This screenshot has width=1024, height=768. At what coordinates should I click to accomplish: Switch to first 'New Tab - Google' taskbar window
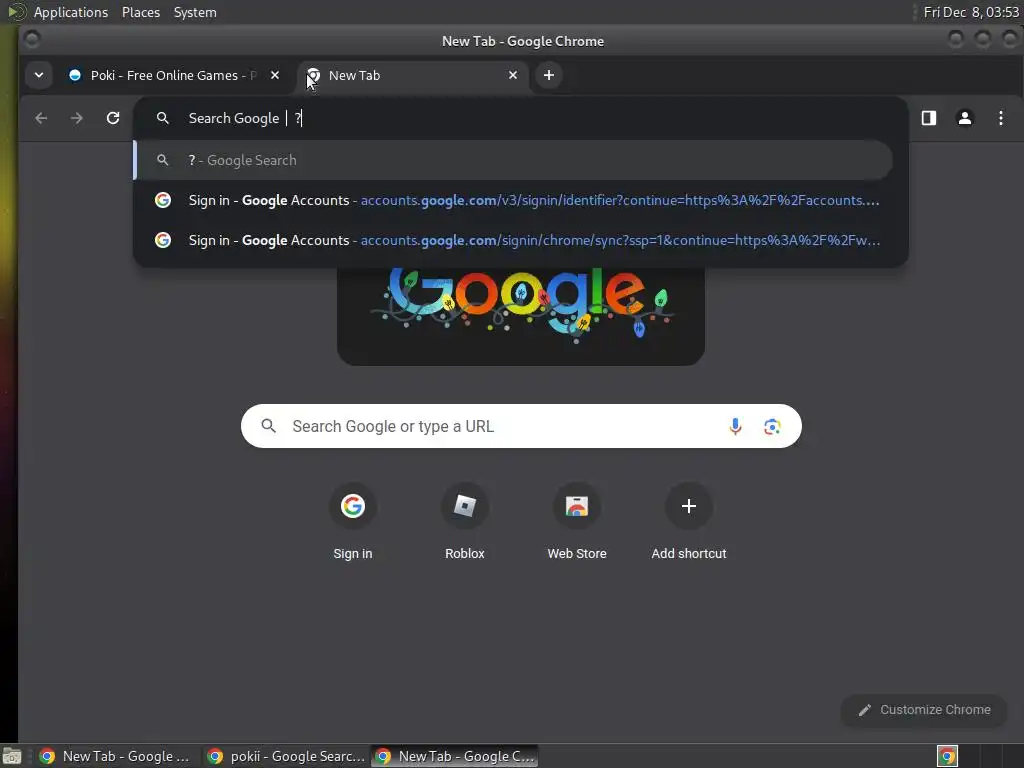point(118,756)
